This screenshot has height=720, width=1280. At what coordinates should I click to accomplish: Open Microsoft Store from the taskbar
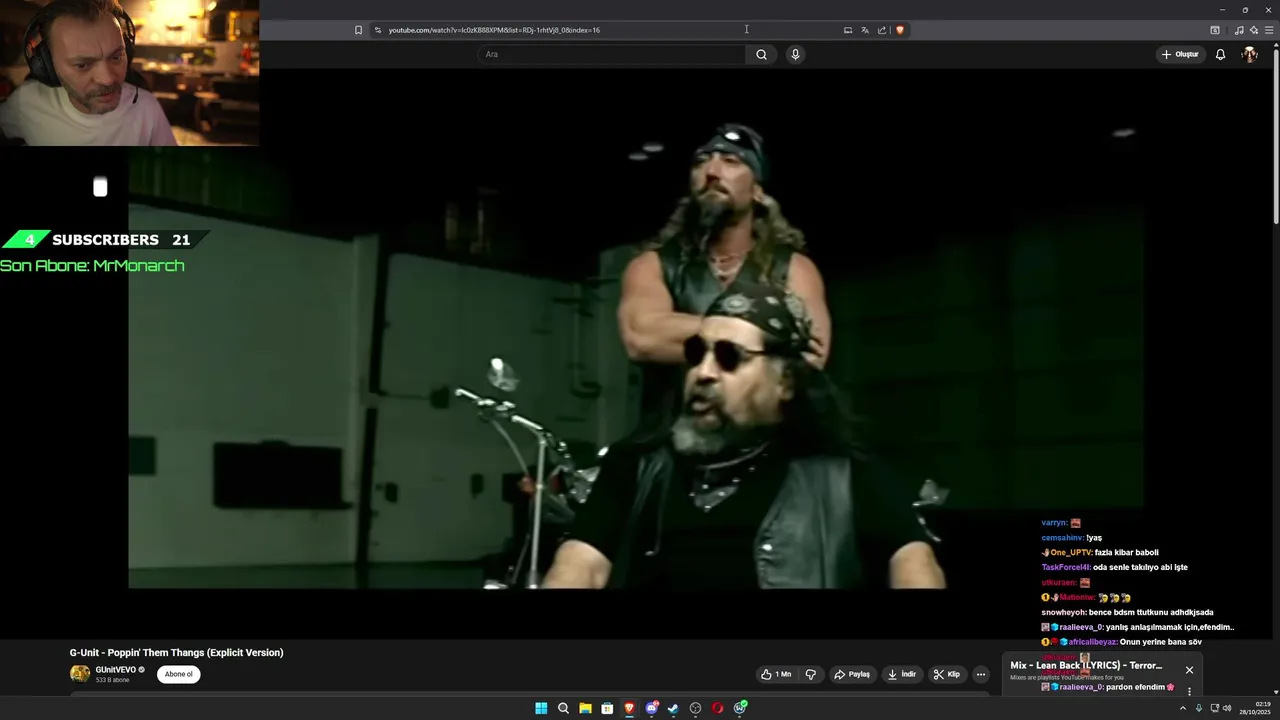pos(607,708)
